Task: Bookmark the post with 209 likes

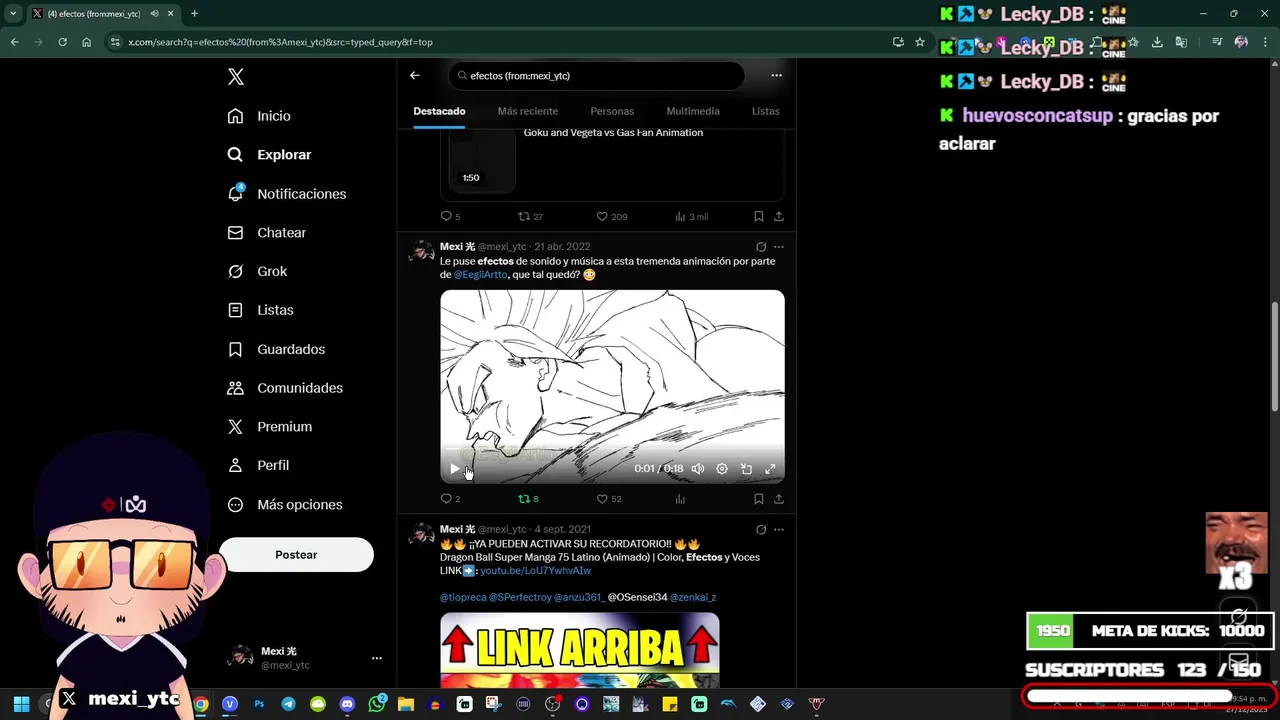Action: (x=758, y=217)
